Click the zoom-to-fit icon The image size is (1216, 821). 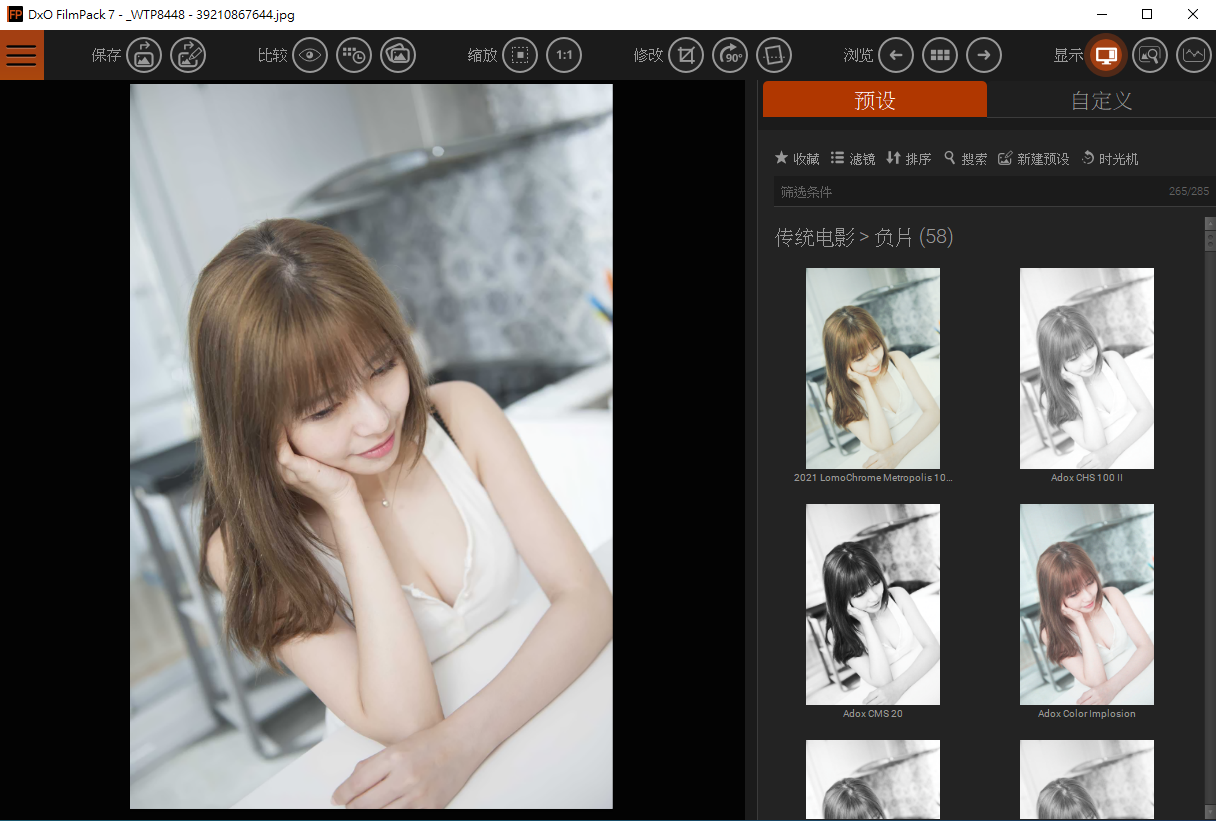click(520, 55)
